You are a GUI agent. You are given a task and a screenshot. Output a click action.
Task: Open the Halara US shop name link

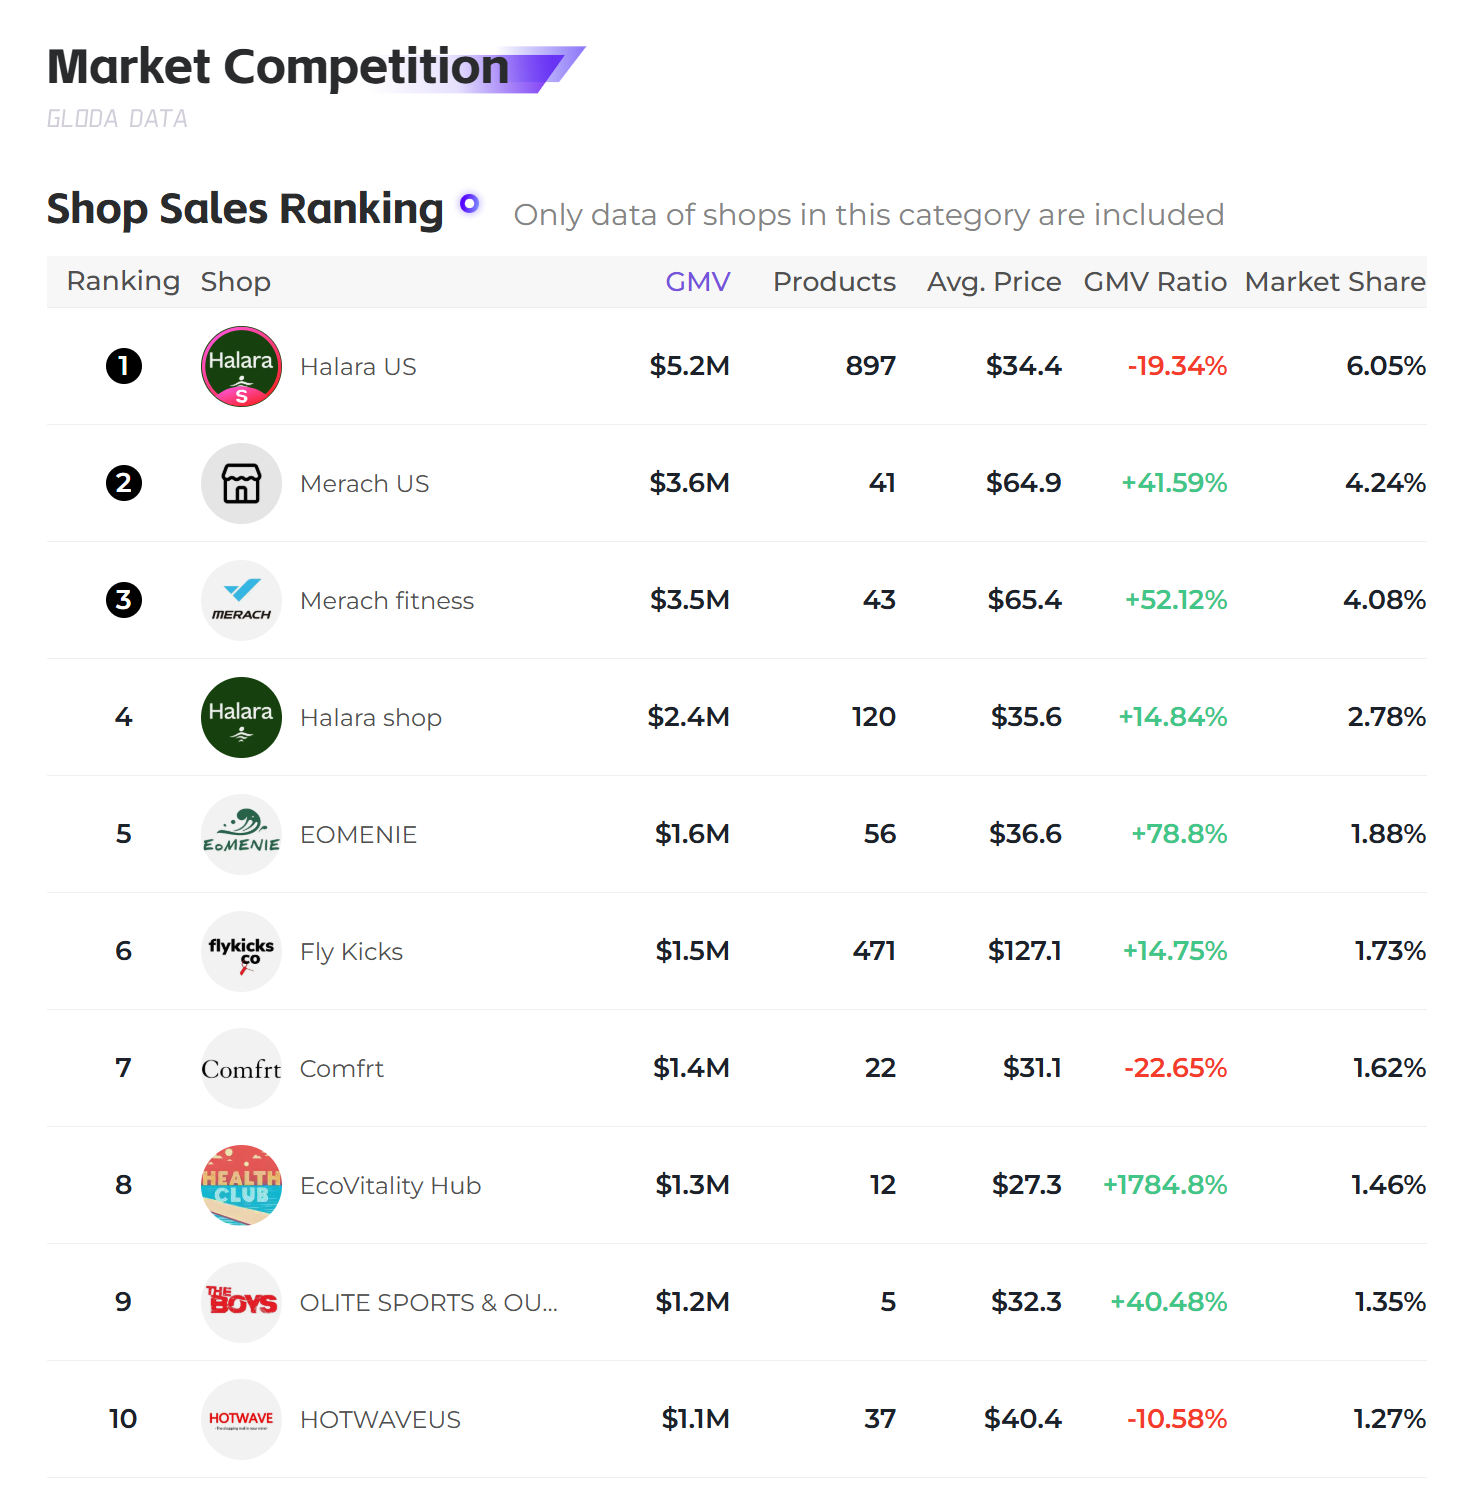358,367
